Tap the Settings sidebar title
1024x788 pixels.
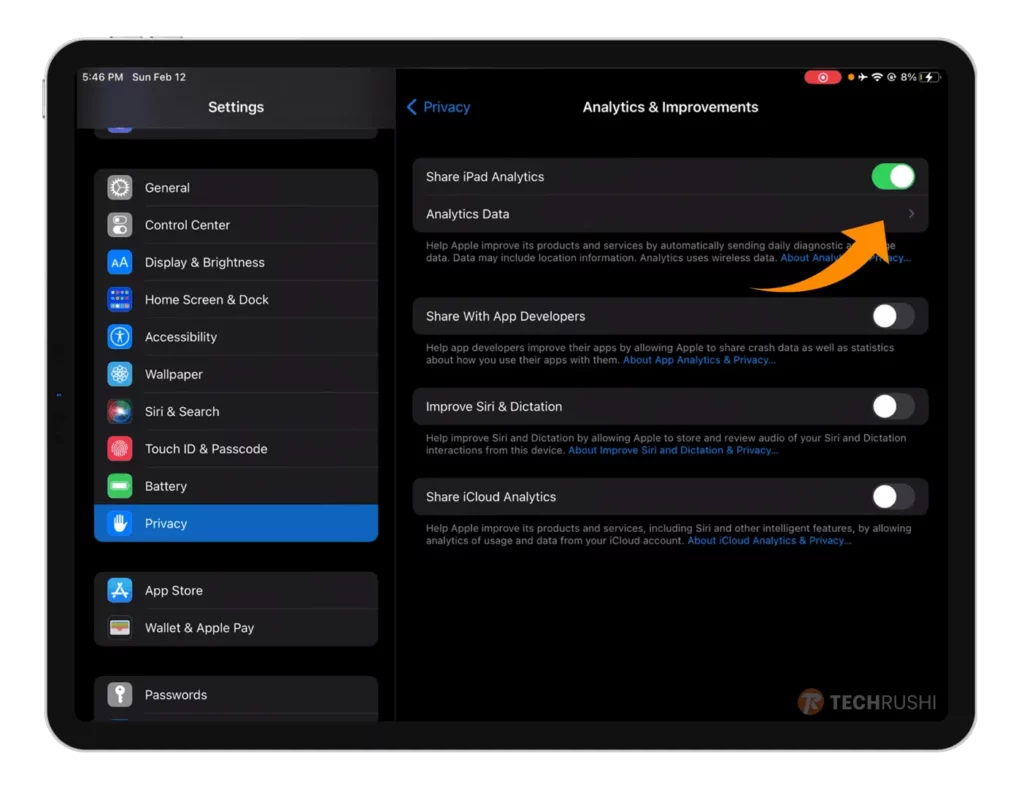click(236, 107)
